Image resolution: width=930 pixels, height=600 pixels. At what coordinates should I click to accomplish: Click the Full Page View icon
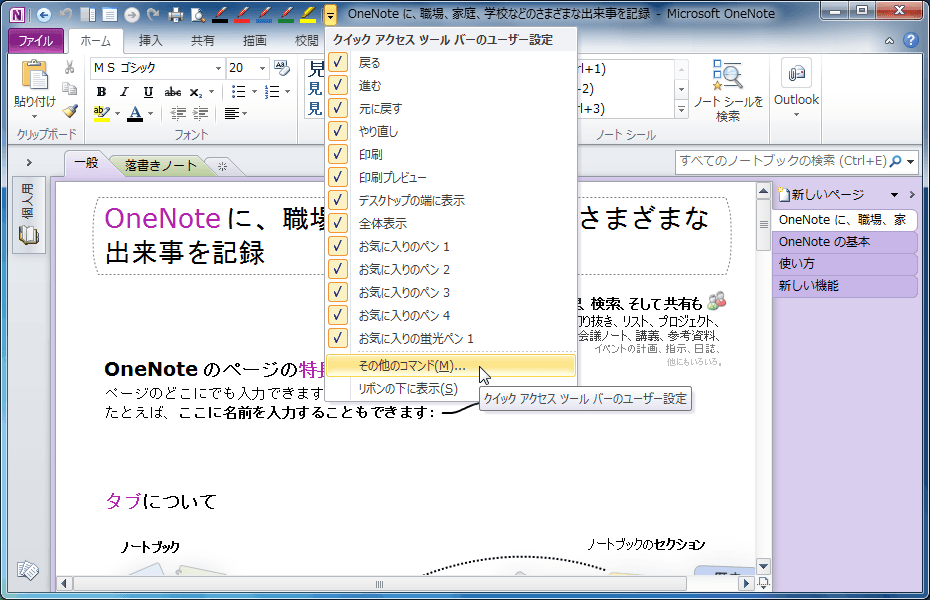[110, 14]
